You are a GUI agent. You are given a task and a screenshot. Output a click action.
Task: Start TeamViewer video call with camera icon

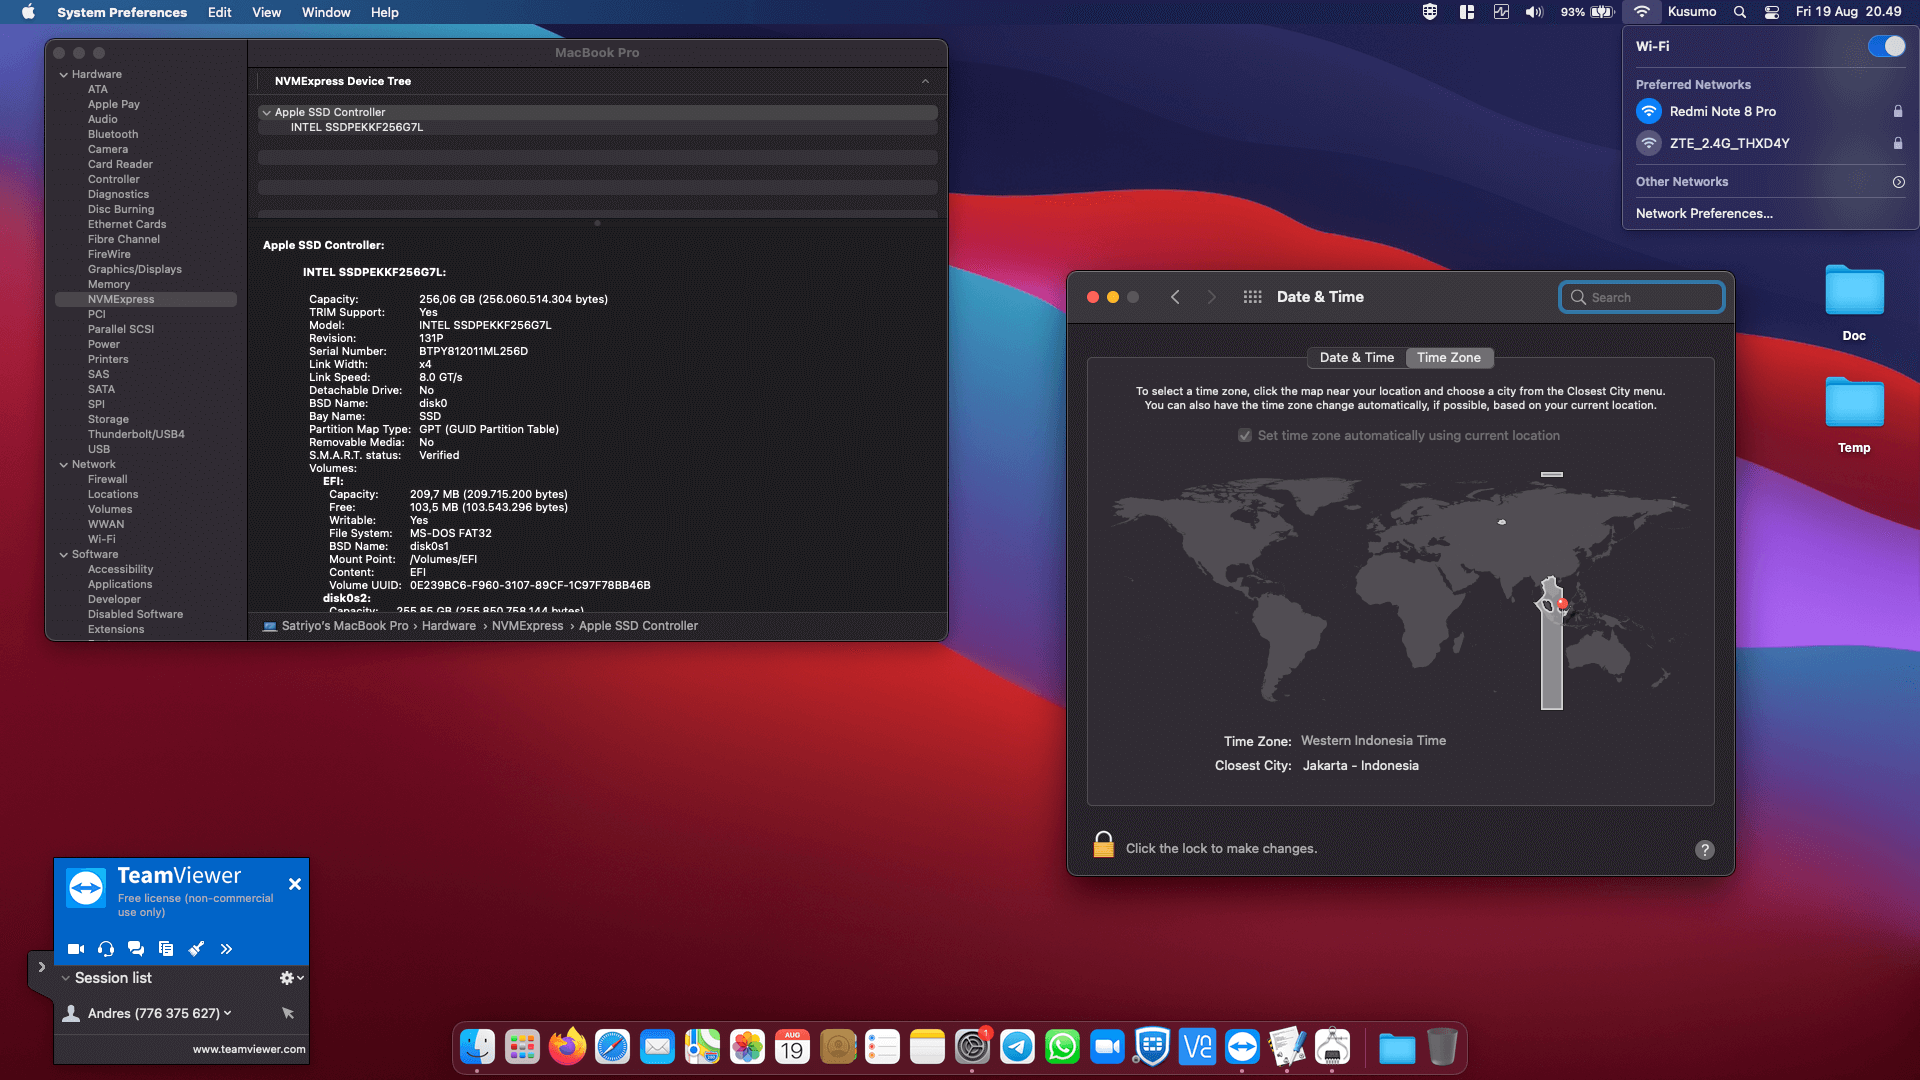tap(76, 949)
